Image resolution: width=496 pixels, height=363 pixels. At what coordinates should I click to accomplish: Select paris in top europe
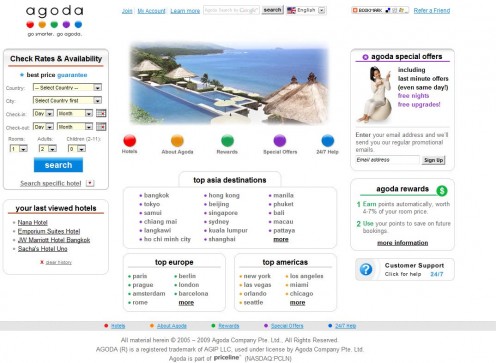click(x=140, y=276)
